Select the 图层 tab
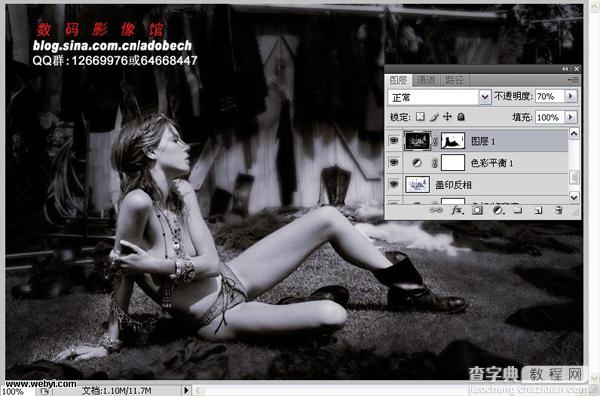The width and height of the screenshot is (600, 396). pyautogui.click(x=398, y=80)
